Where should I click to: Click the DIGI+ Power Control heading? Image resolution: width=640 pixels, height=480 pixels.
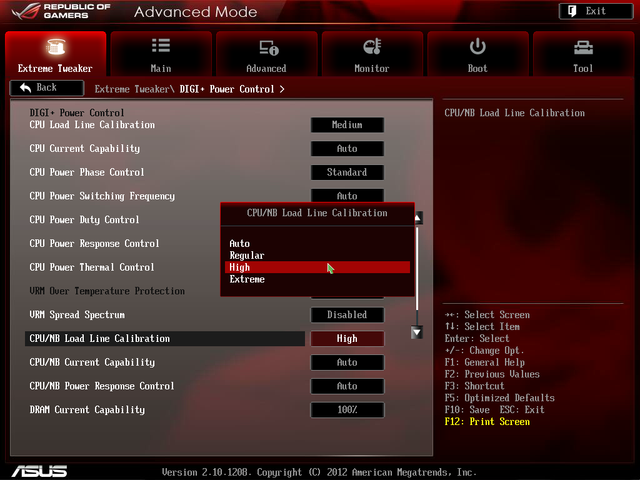point(77,113)
